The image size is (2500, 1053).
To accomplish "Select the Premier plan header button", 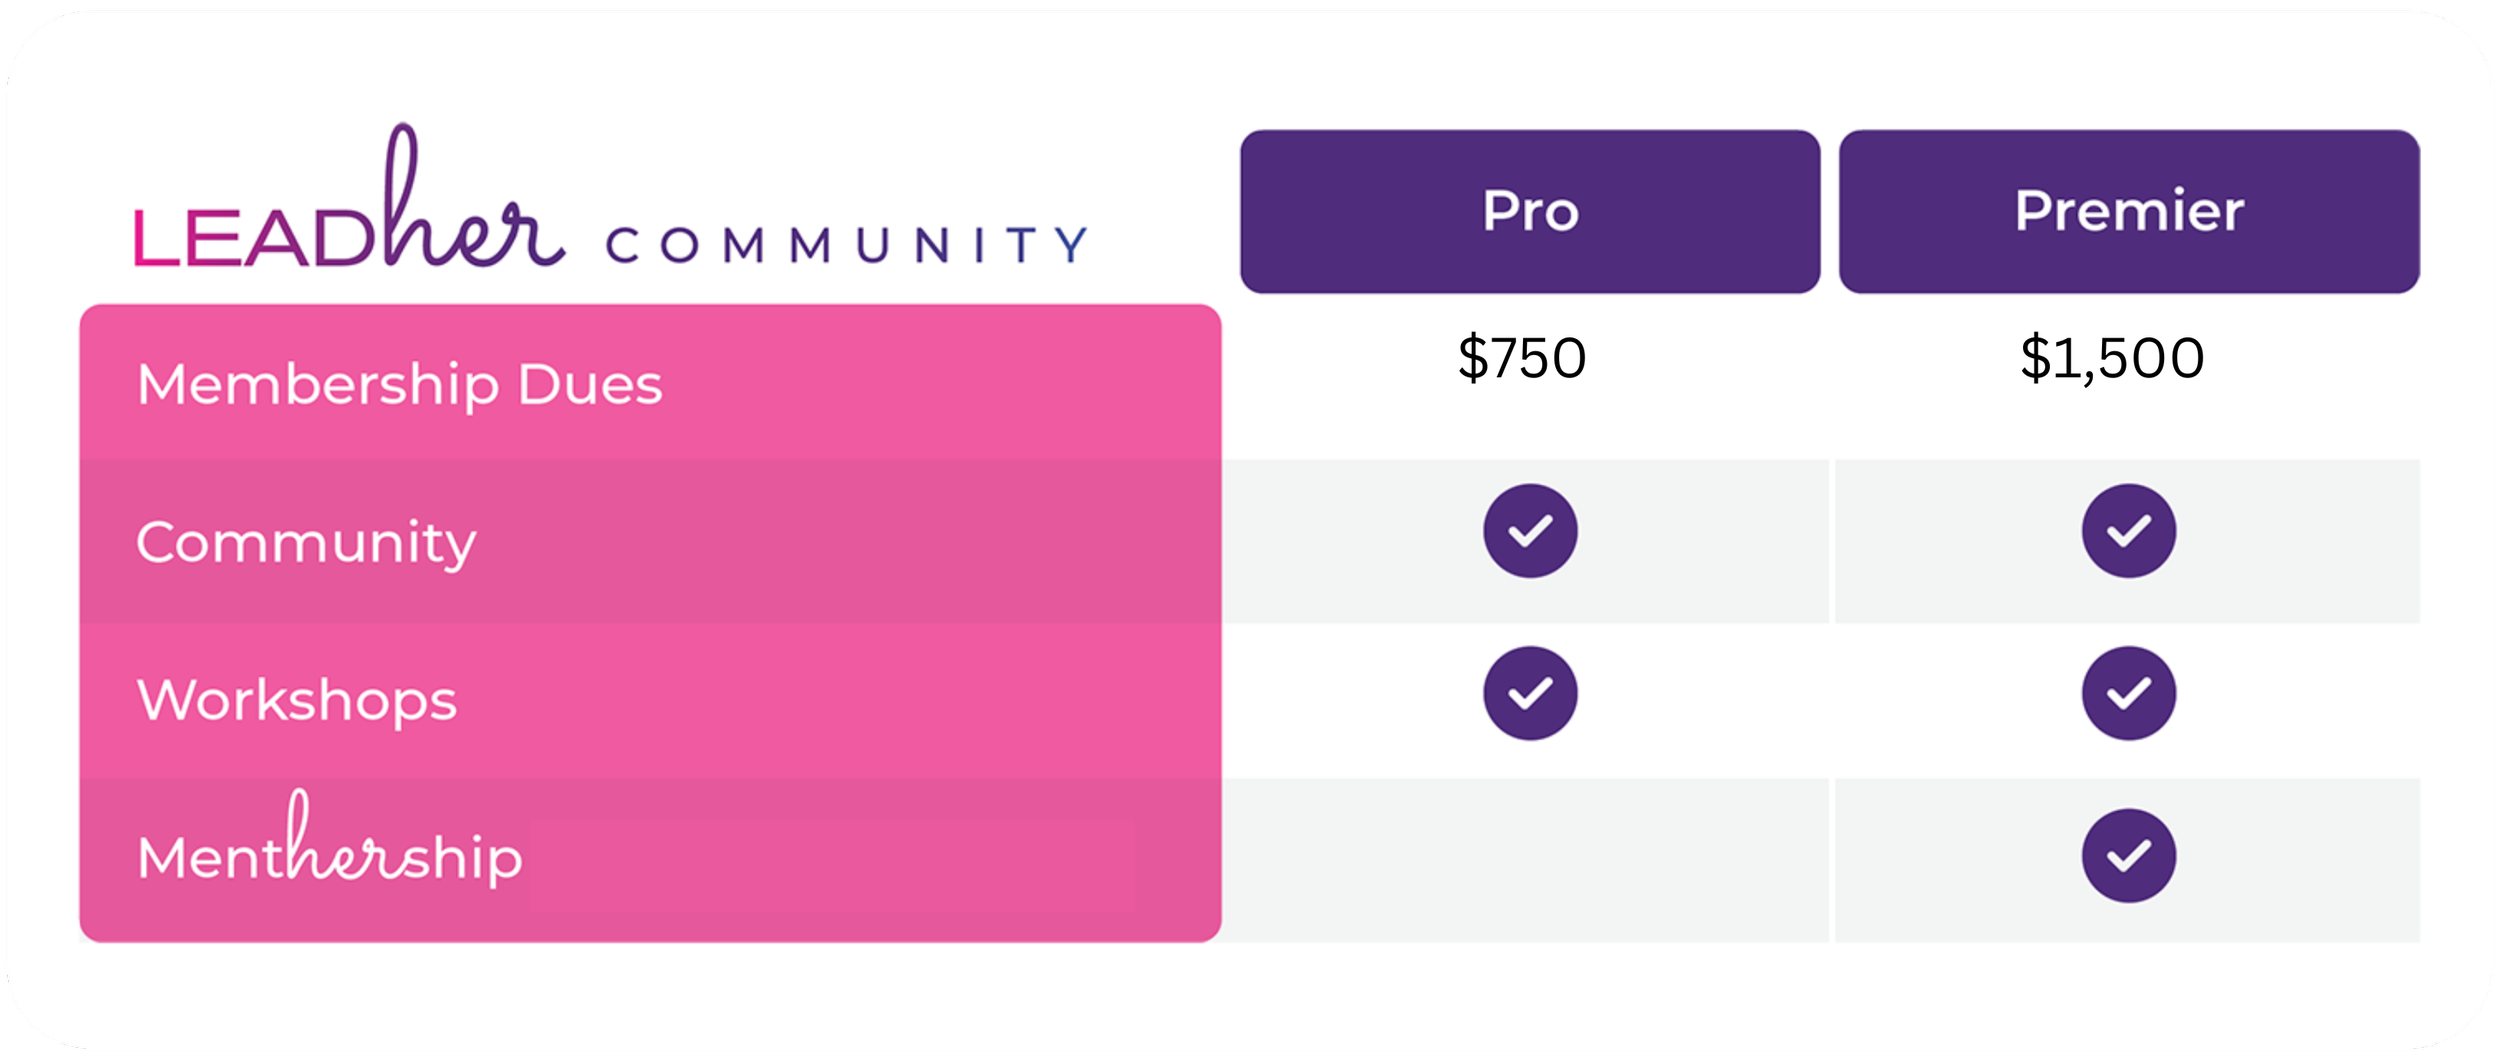I will point(2129,211).
